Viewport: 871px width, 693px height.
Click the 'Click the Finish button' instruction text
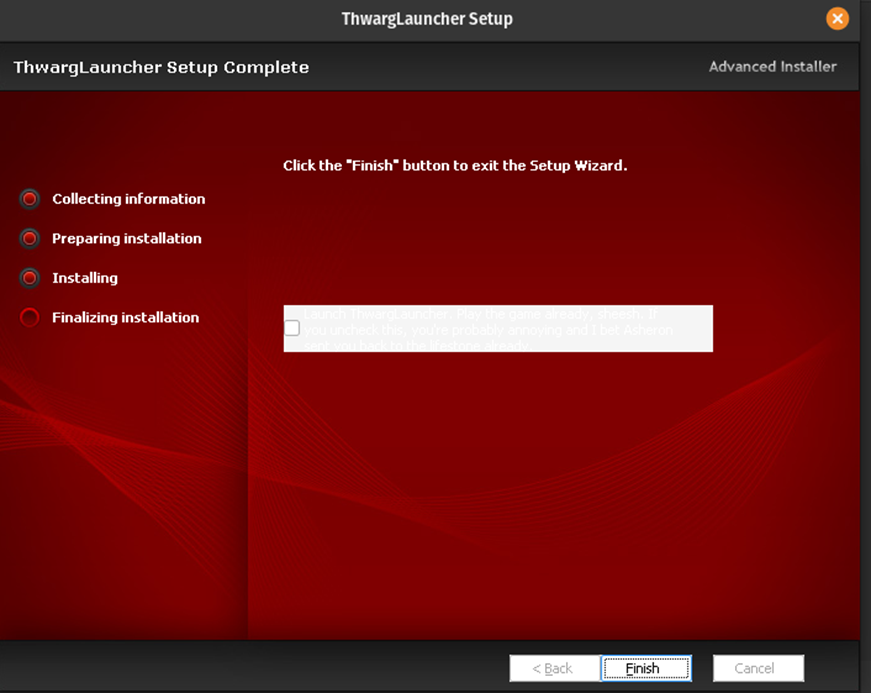click(x=455, y=166)
